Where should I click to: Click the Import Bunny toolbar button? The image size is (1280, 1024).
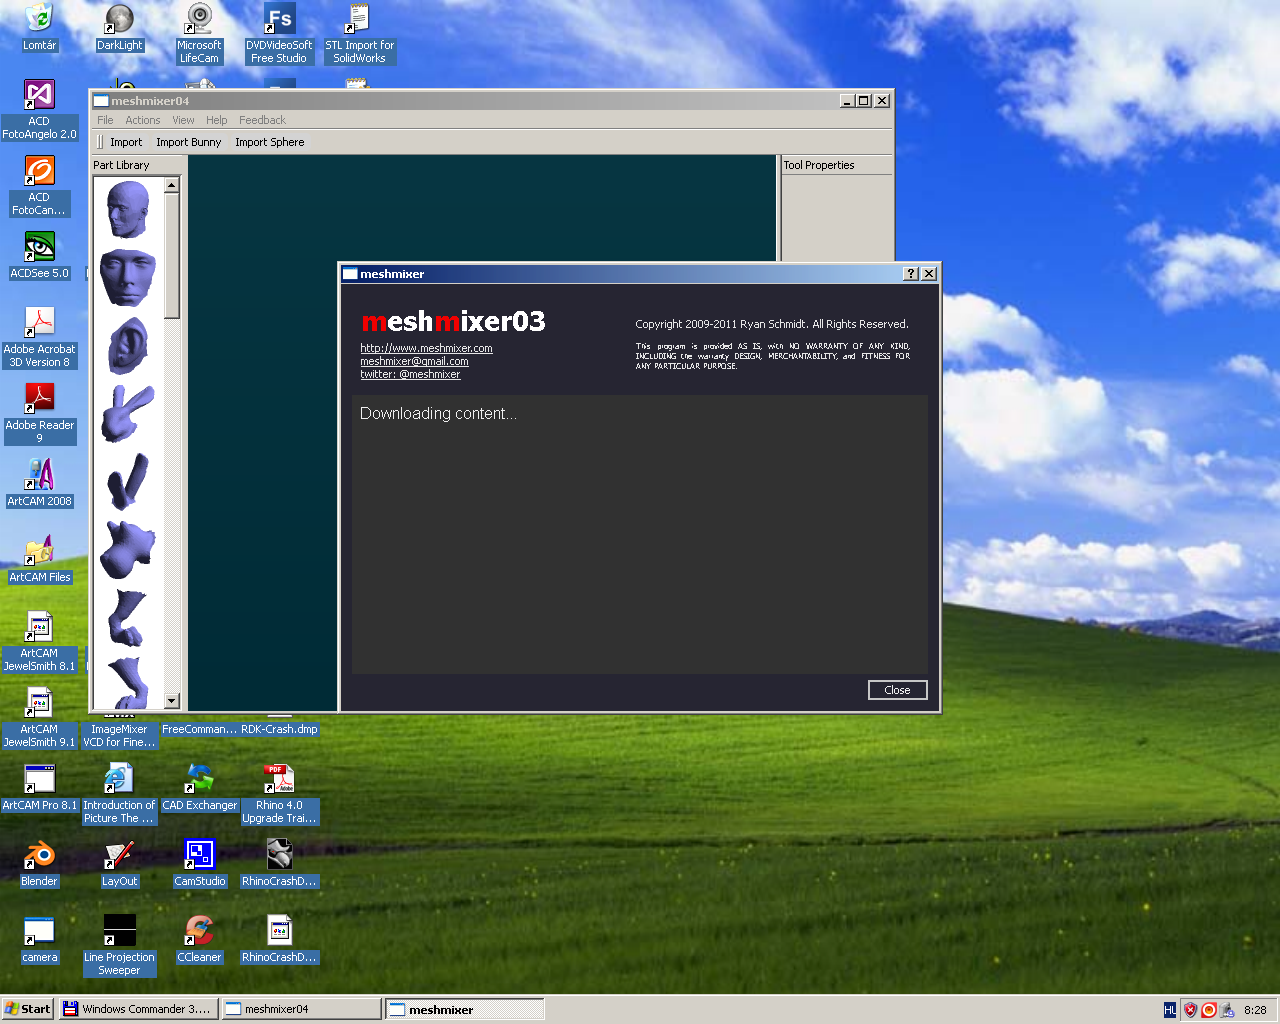(x=188, y=142)
